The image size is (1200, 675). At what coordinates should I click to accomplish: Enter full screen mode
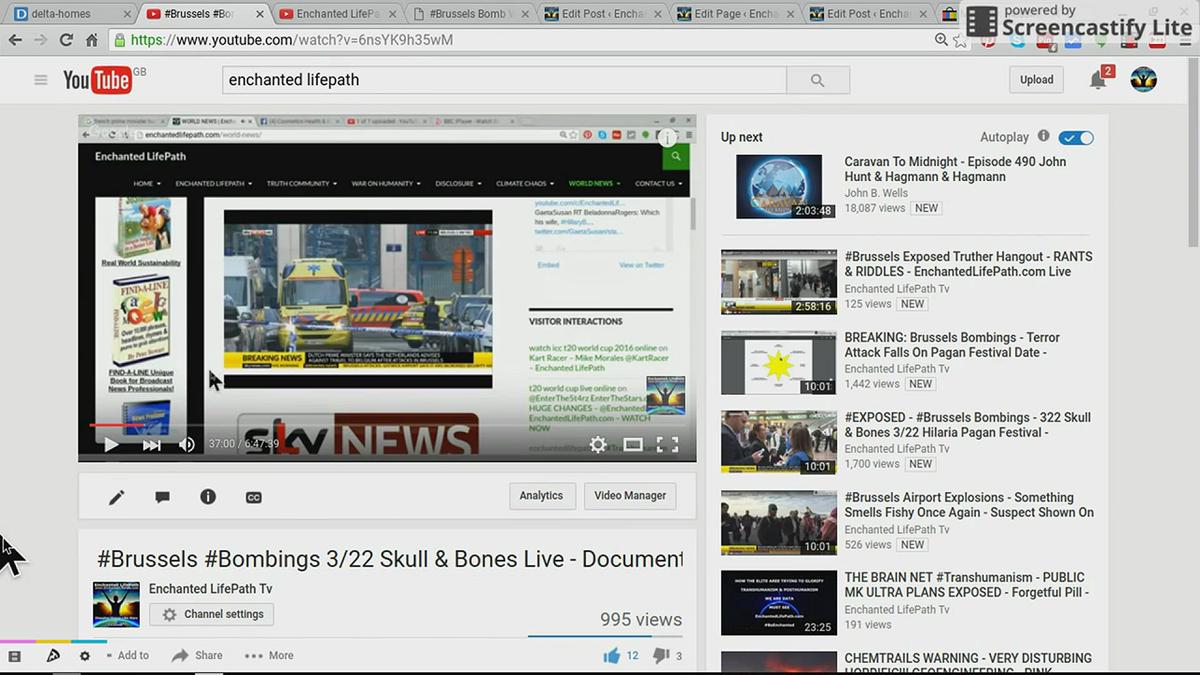667,445
